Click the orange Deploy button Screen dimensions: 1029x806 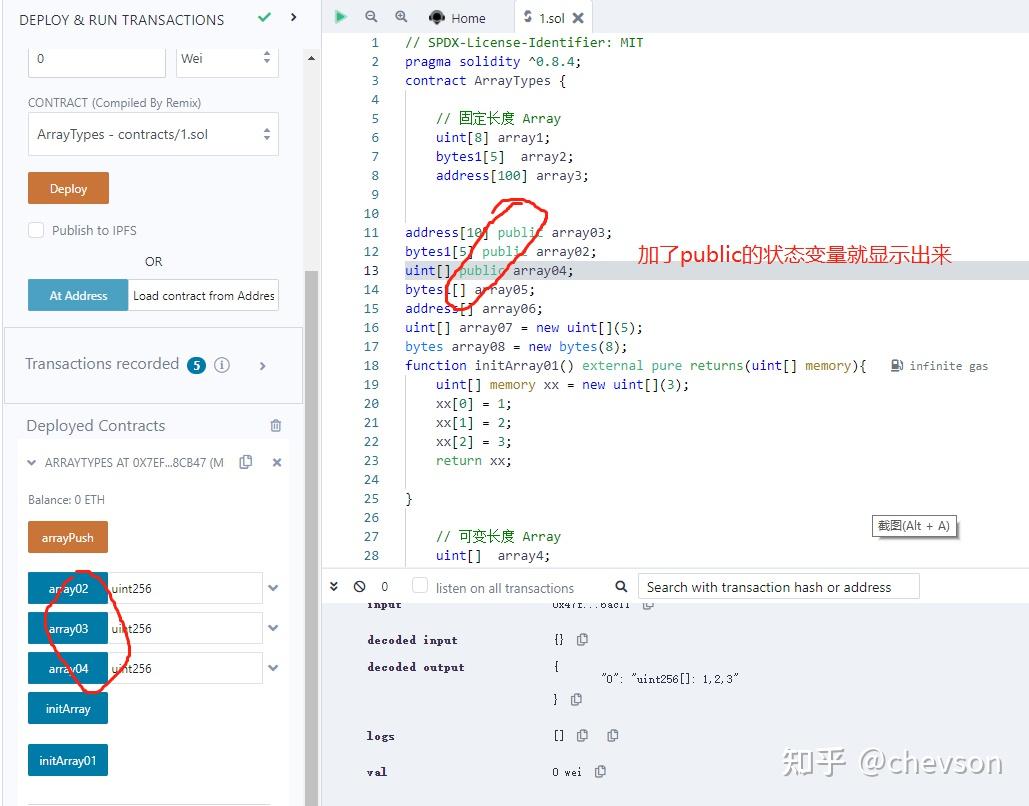[x=68, y=188]
